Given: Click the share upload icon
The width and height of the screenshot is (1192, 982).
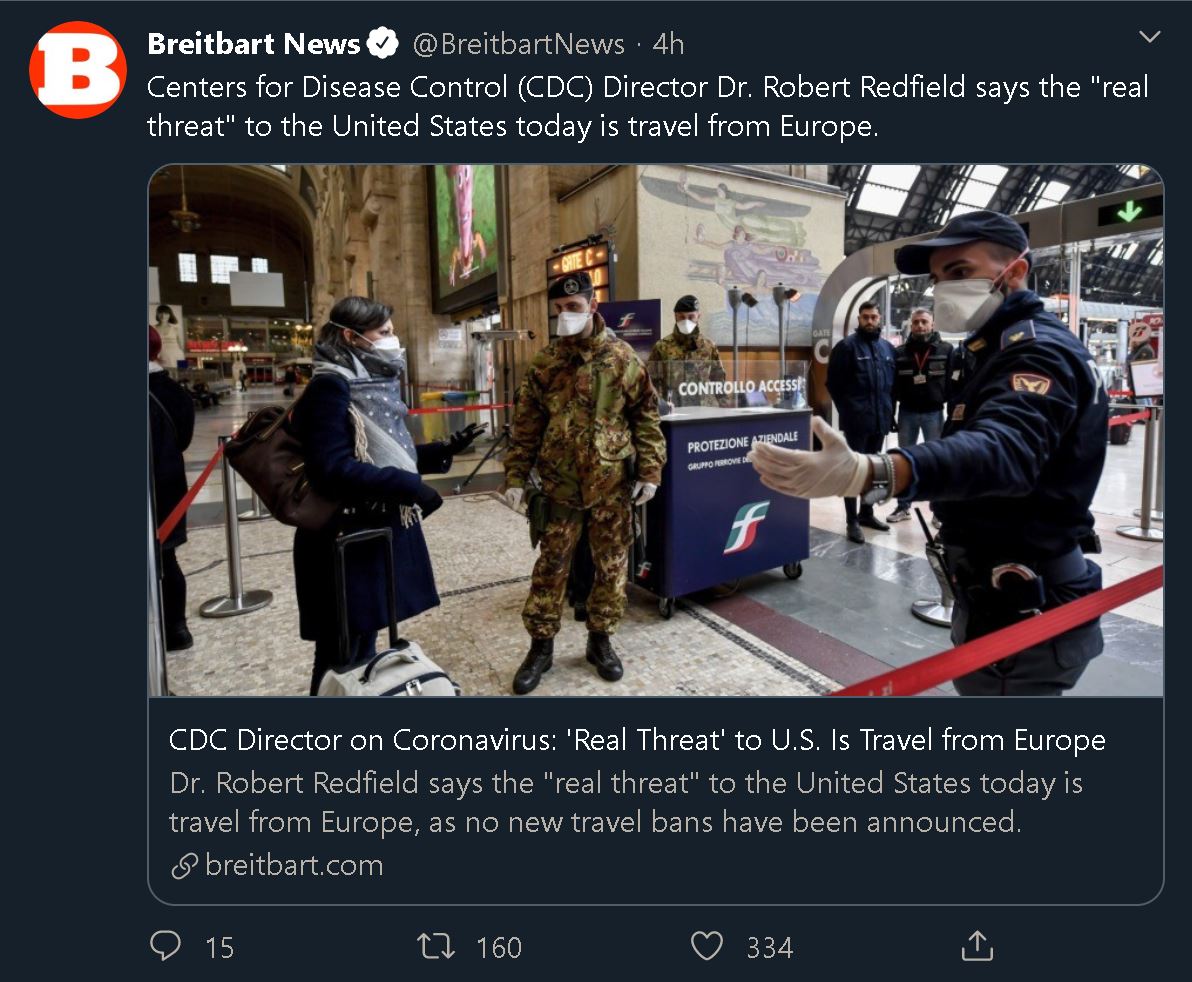Looking at the screenshot, I should coord(977,946).
